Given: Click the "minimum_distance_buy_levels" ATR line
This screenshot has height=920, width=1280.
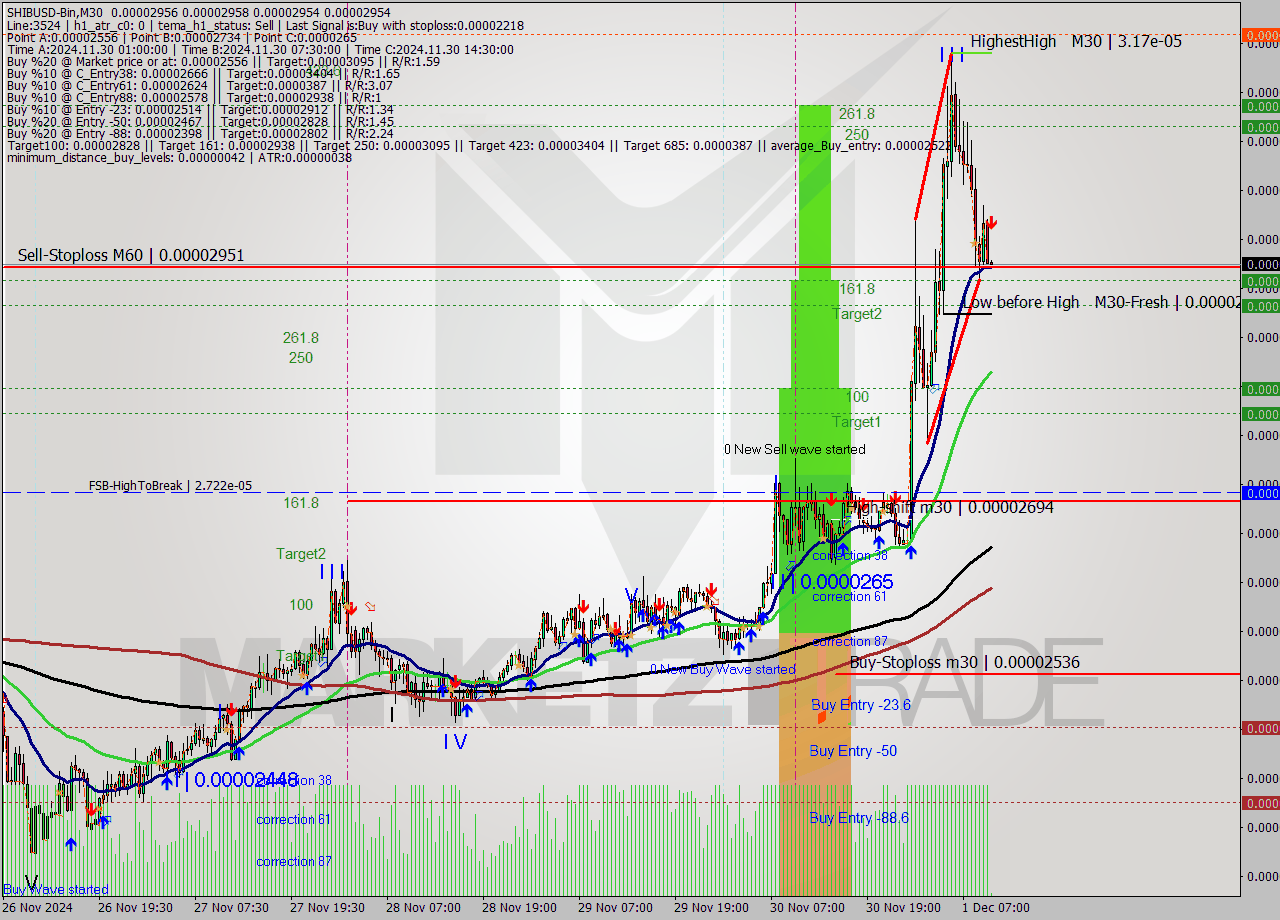Looking at the screenshot, I should (x=179, y=157).
